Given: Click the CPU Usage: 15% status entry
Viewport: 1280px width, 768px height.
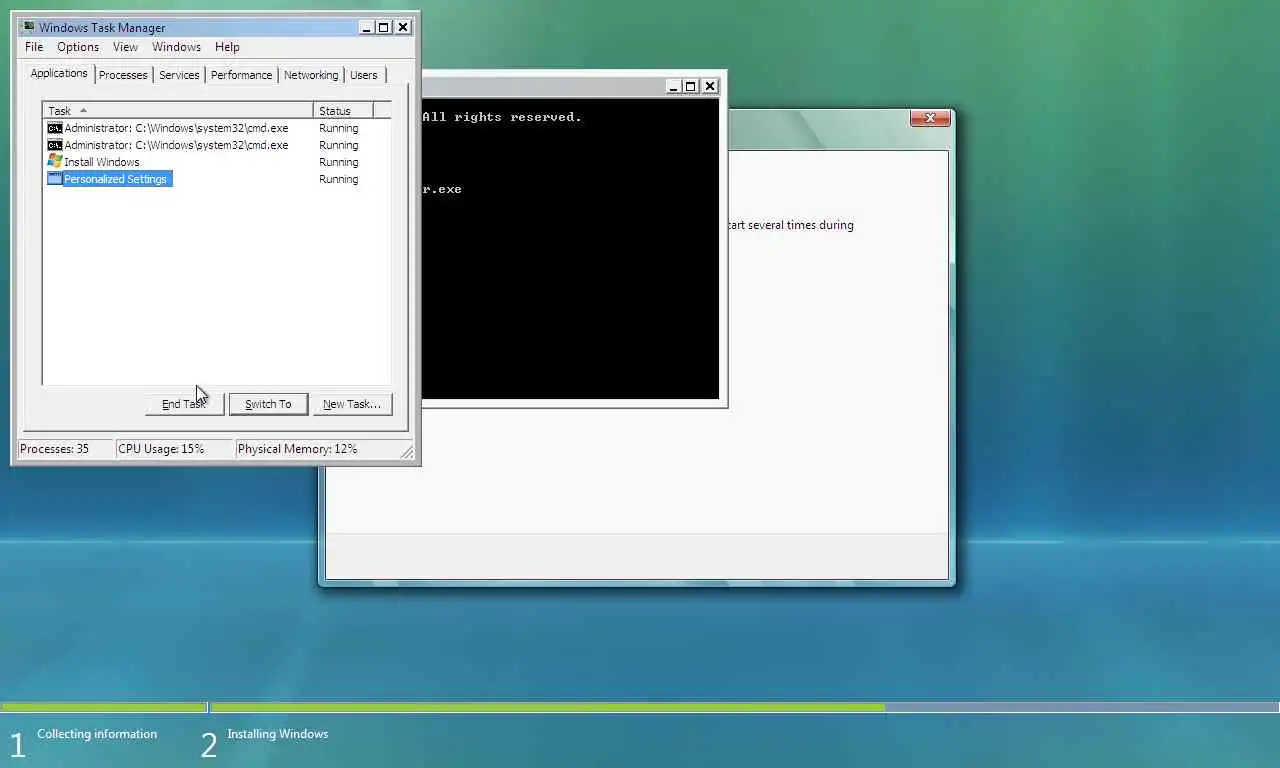Looking at the screenshot, I should [x=174, y=449].
